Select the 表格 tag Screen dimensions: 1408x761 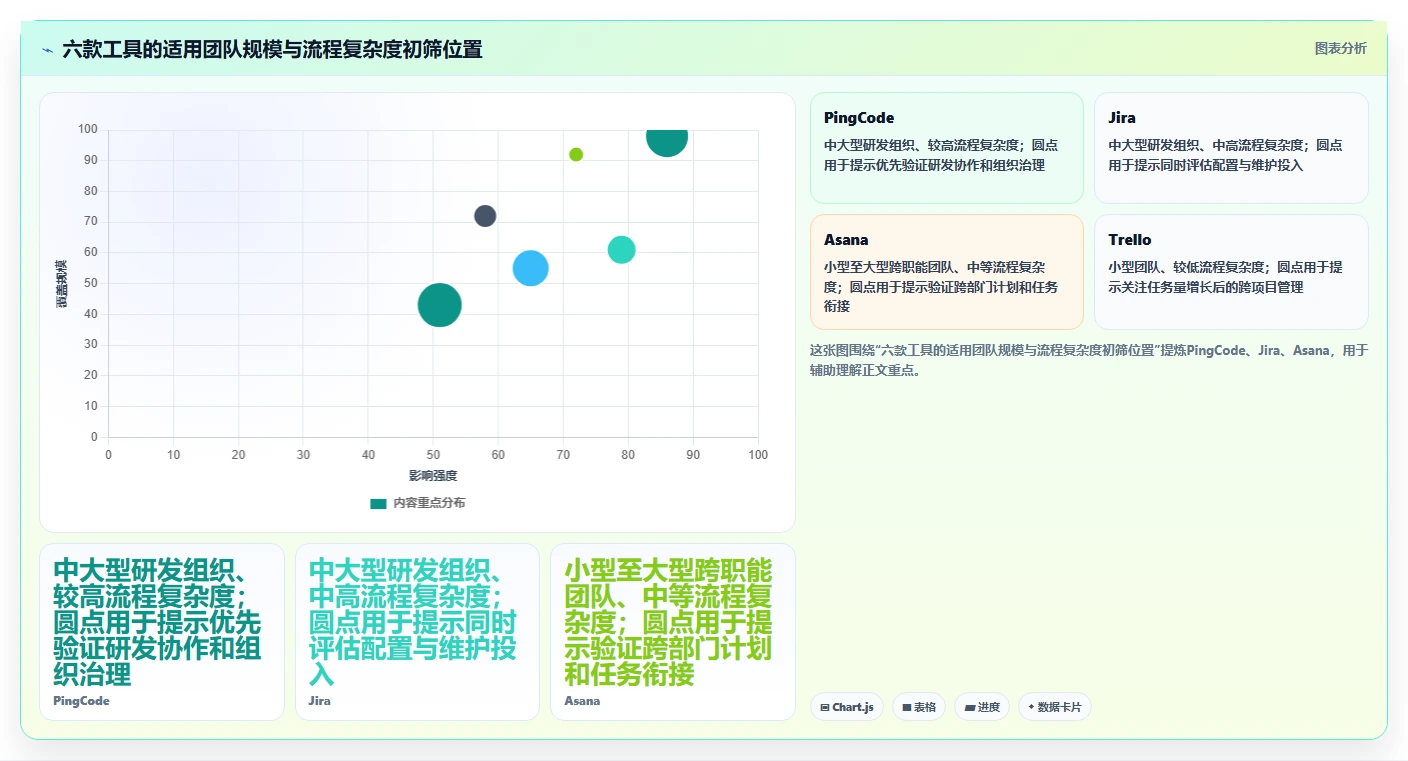point(918,707)
